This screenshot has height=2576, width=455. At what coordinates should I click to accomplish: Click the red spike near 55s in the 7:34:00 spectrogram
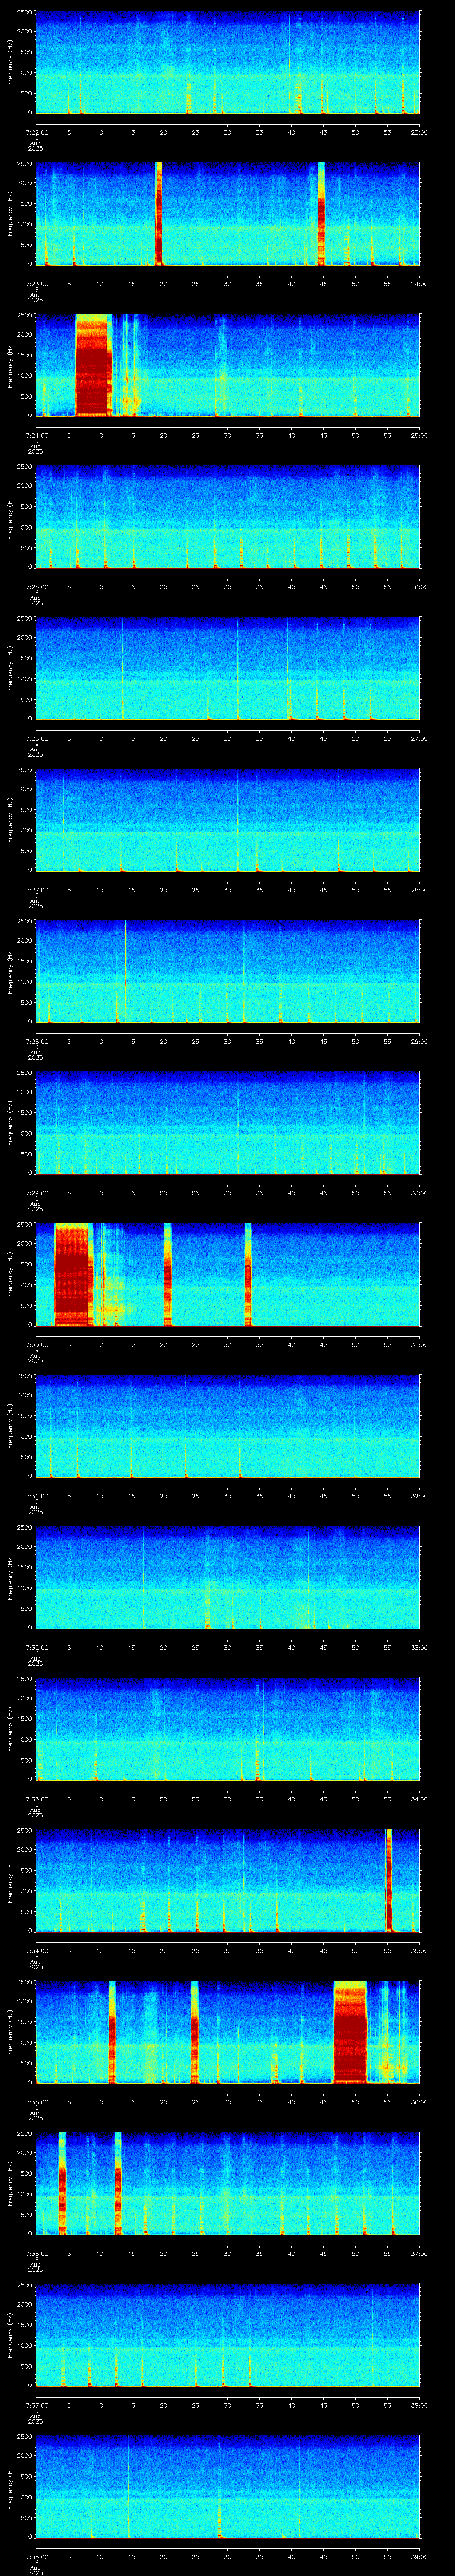[x=388, y=1880]
